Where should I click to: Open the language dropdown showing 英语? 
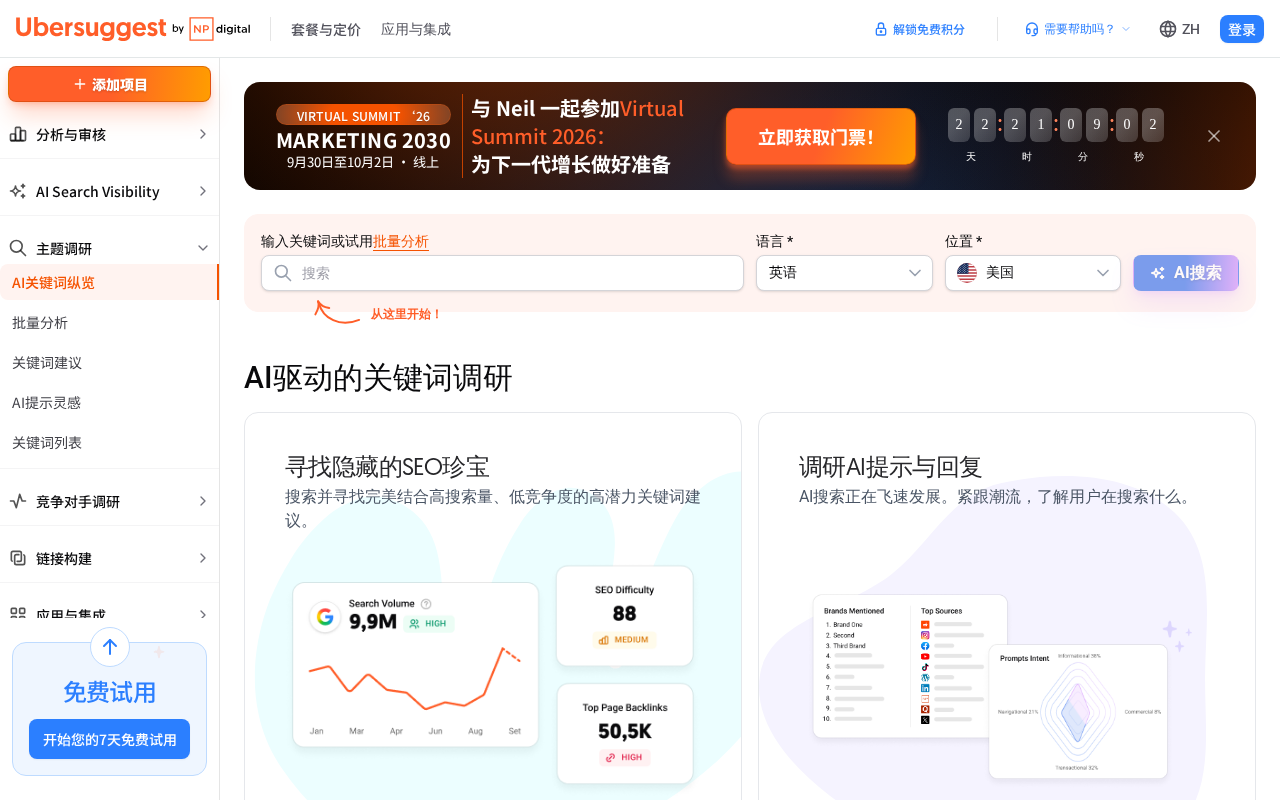pos(844,273)
